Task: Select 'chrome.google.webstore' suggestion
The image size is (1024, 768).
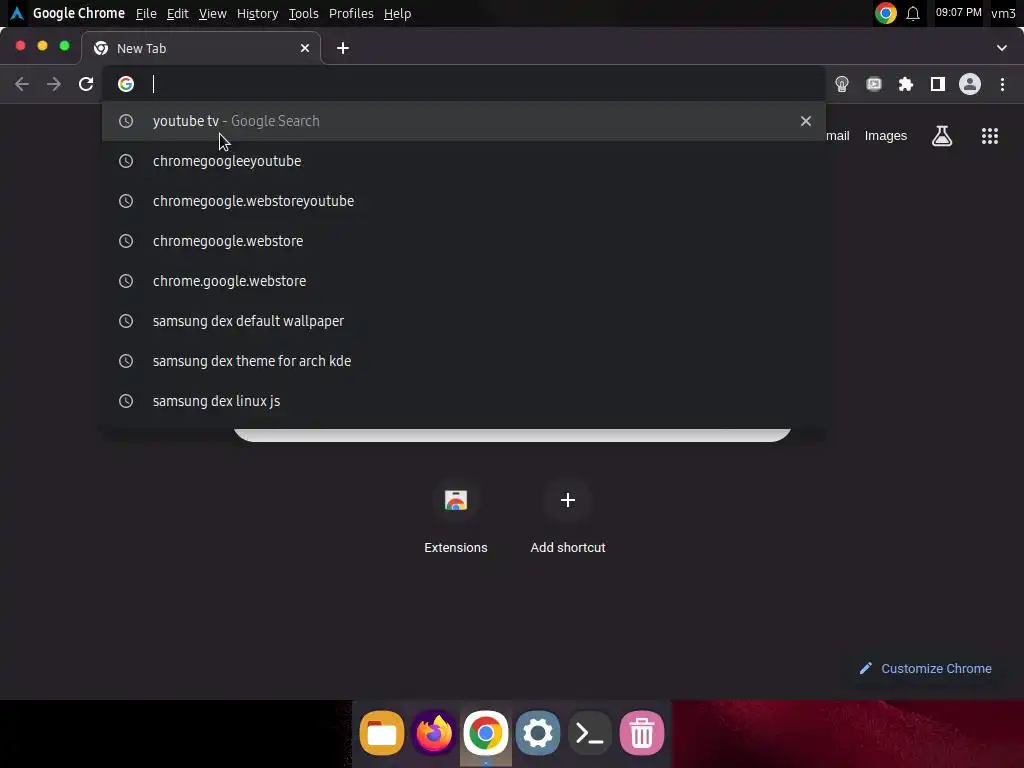Action: tap(464, 281)
